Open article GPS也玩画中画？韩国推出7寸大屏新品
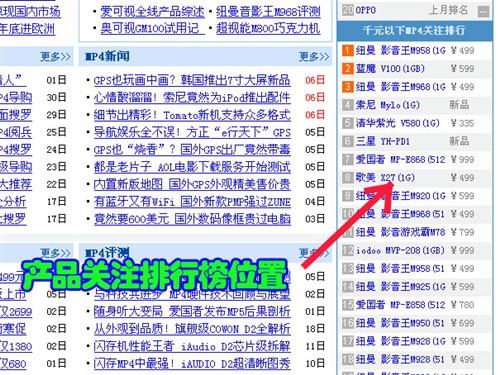500x375 pixels. point(192,80)
